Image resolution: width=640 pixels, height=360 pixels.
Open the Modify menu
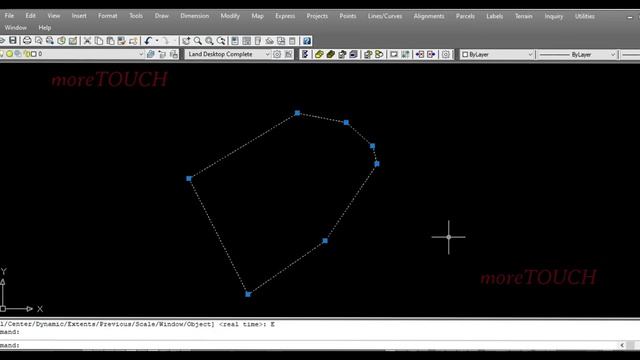pos(230,16)
